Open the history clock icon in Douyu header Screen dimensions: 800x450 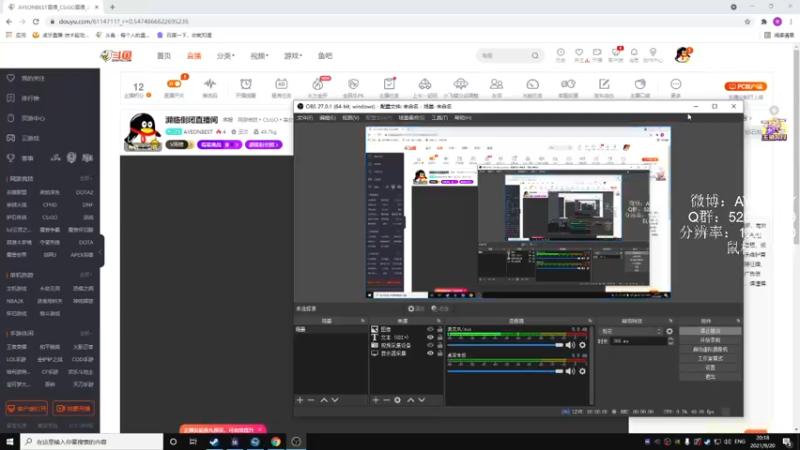(560, 53)
